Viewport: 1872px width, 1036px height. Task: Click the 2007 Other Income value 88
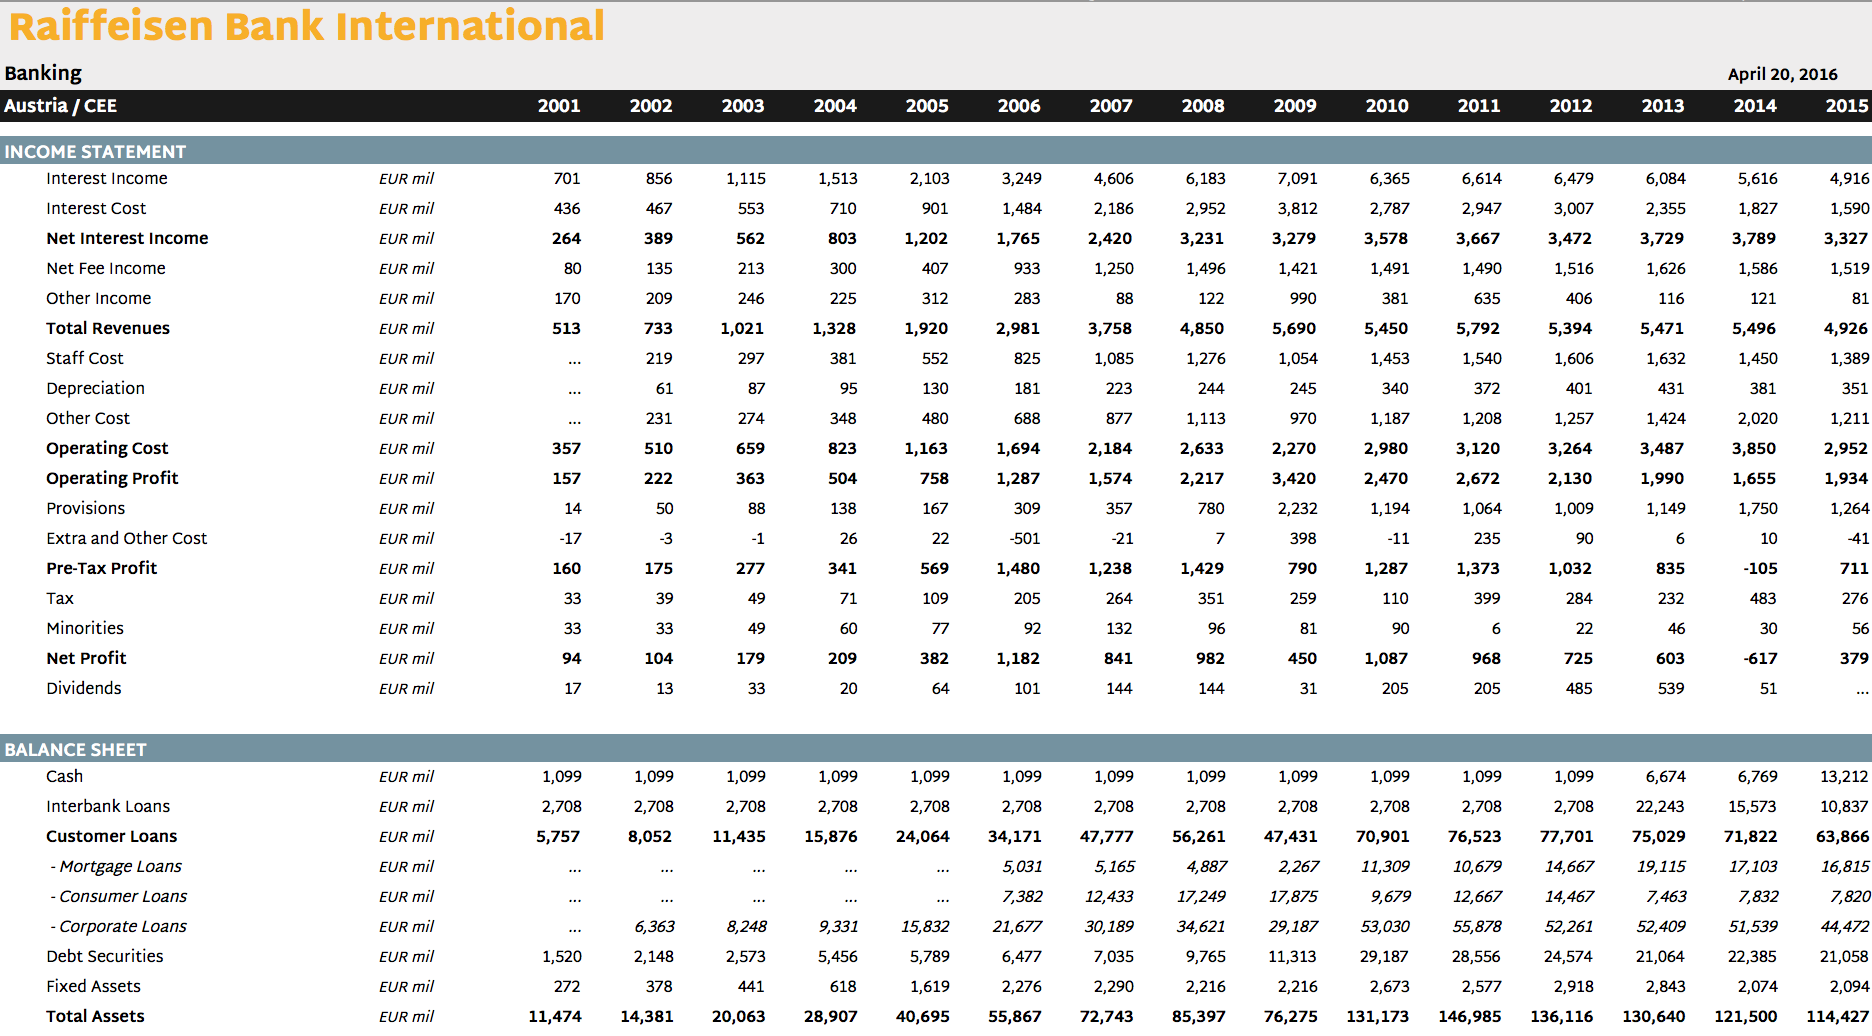(x=1124, y=298)
